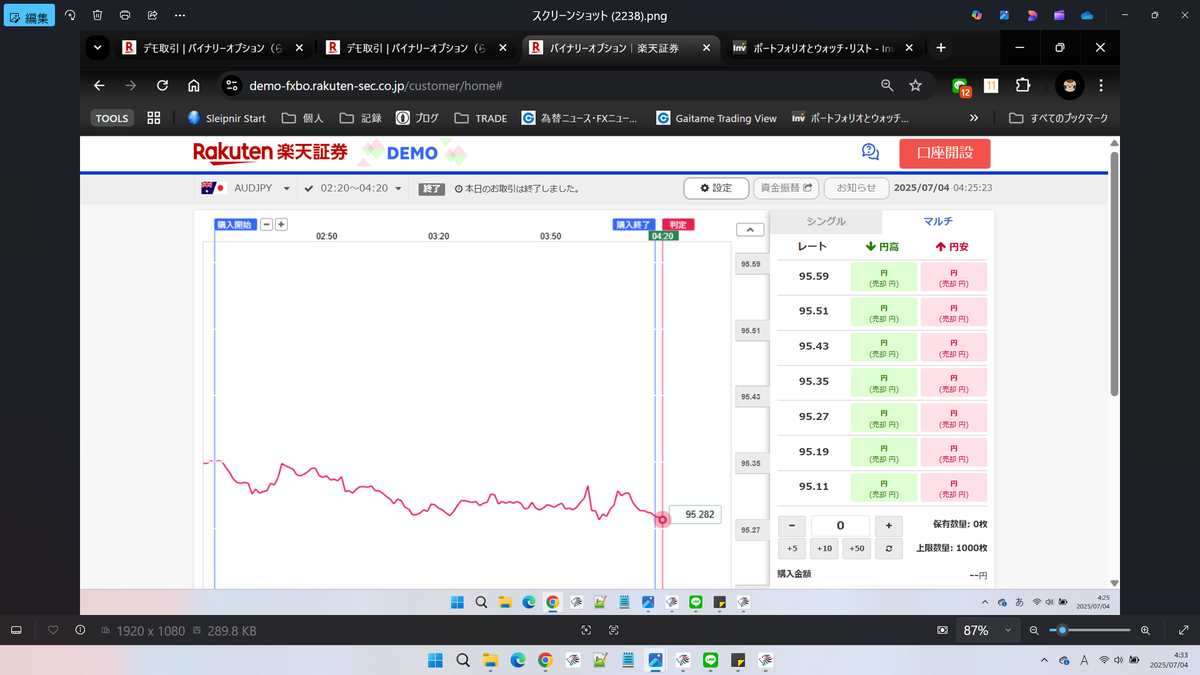Click the 編集 edit button in Photos

click(x=28, y=16)
